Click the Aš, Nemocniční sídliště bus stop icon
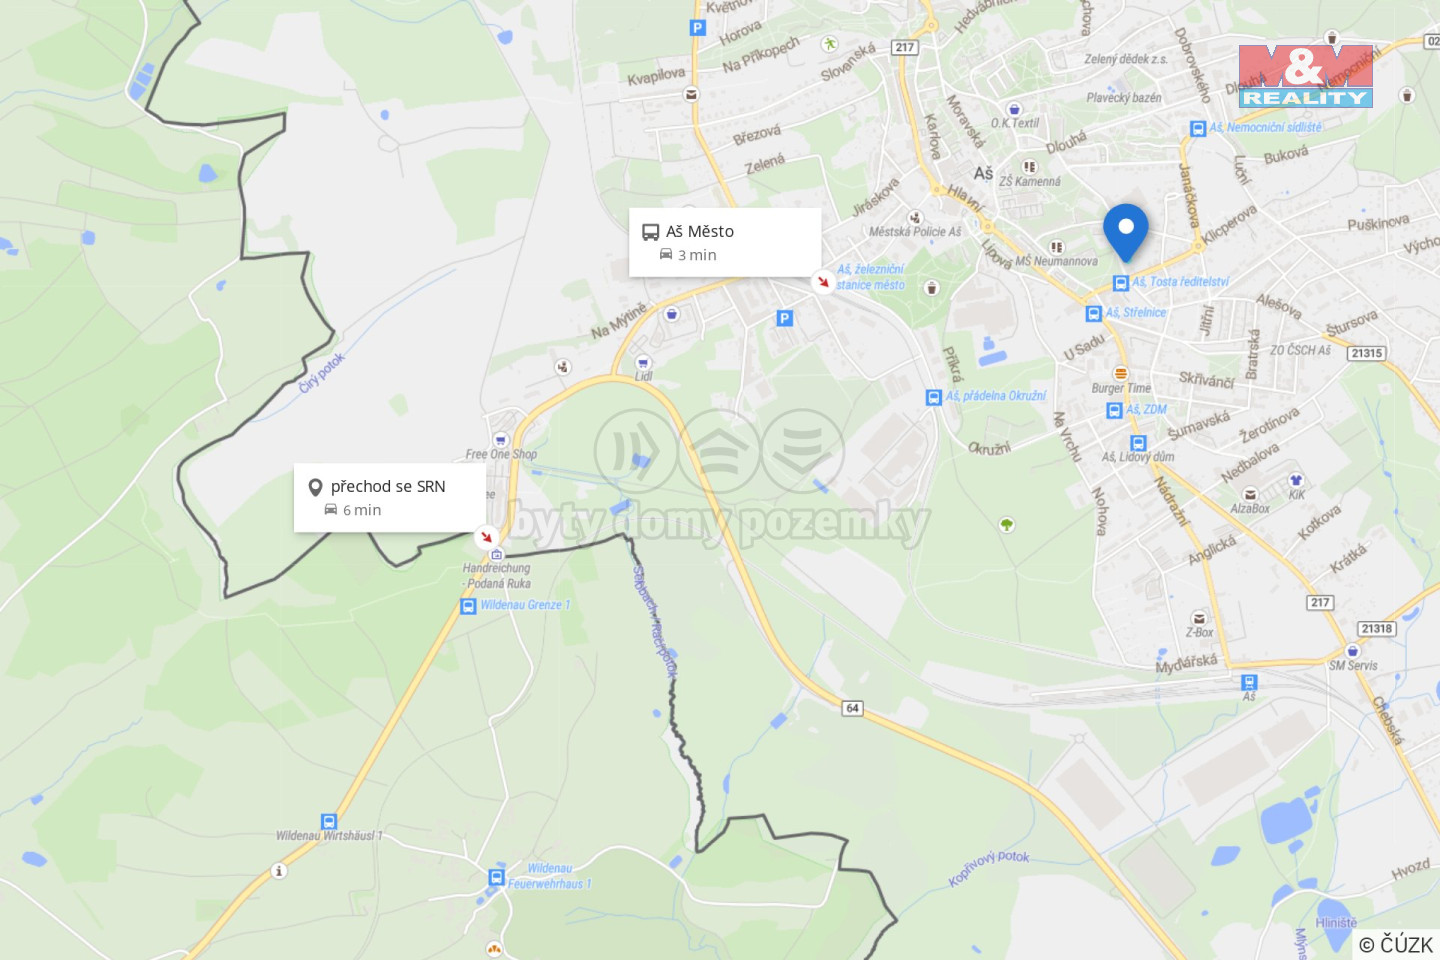The width and height of the screenshot is (1440, 960). [1198, 128]
